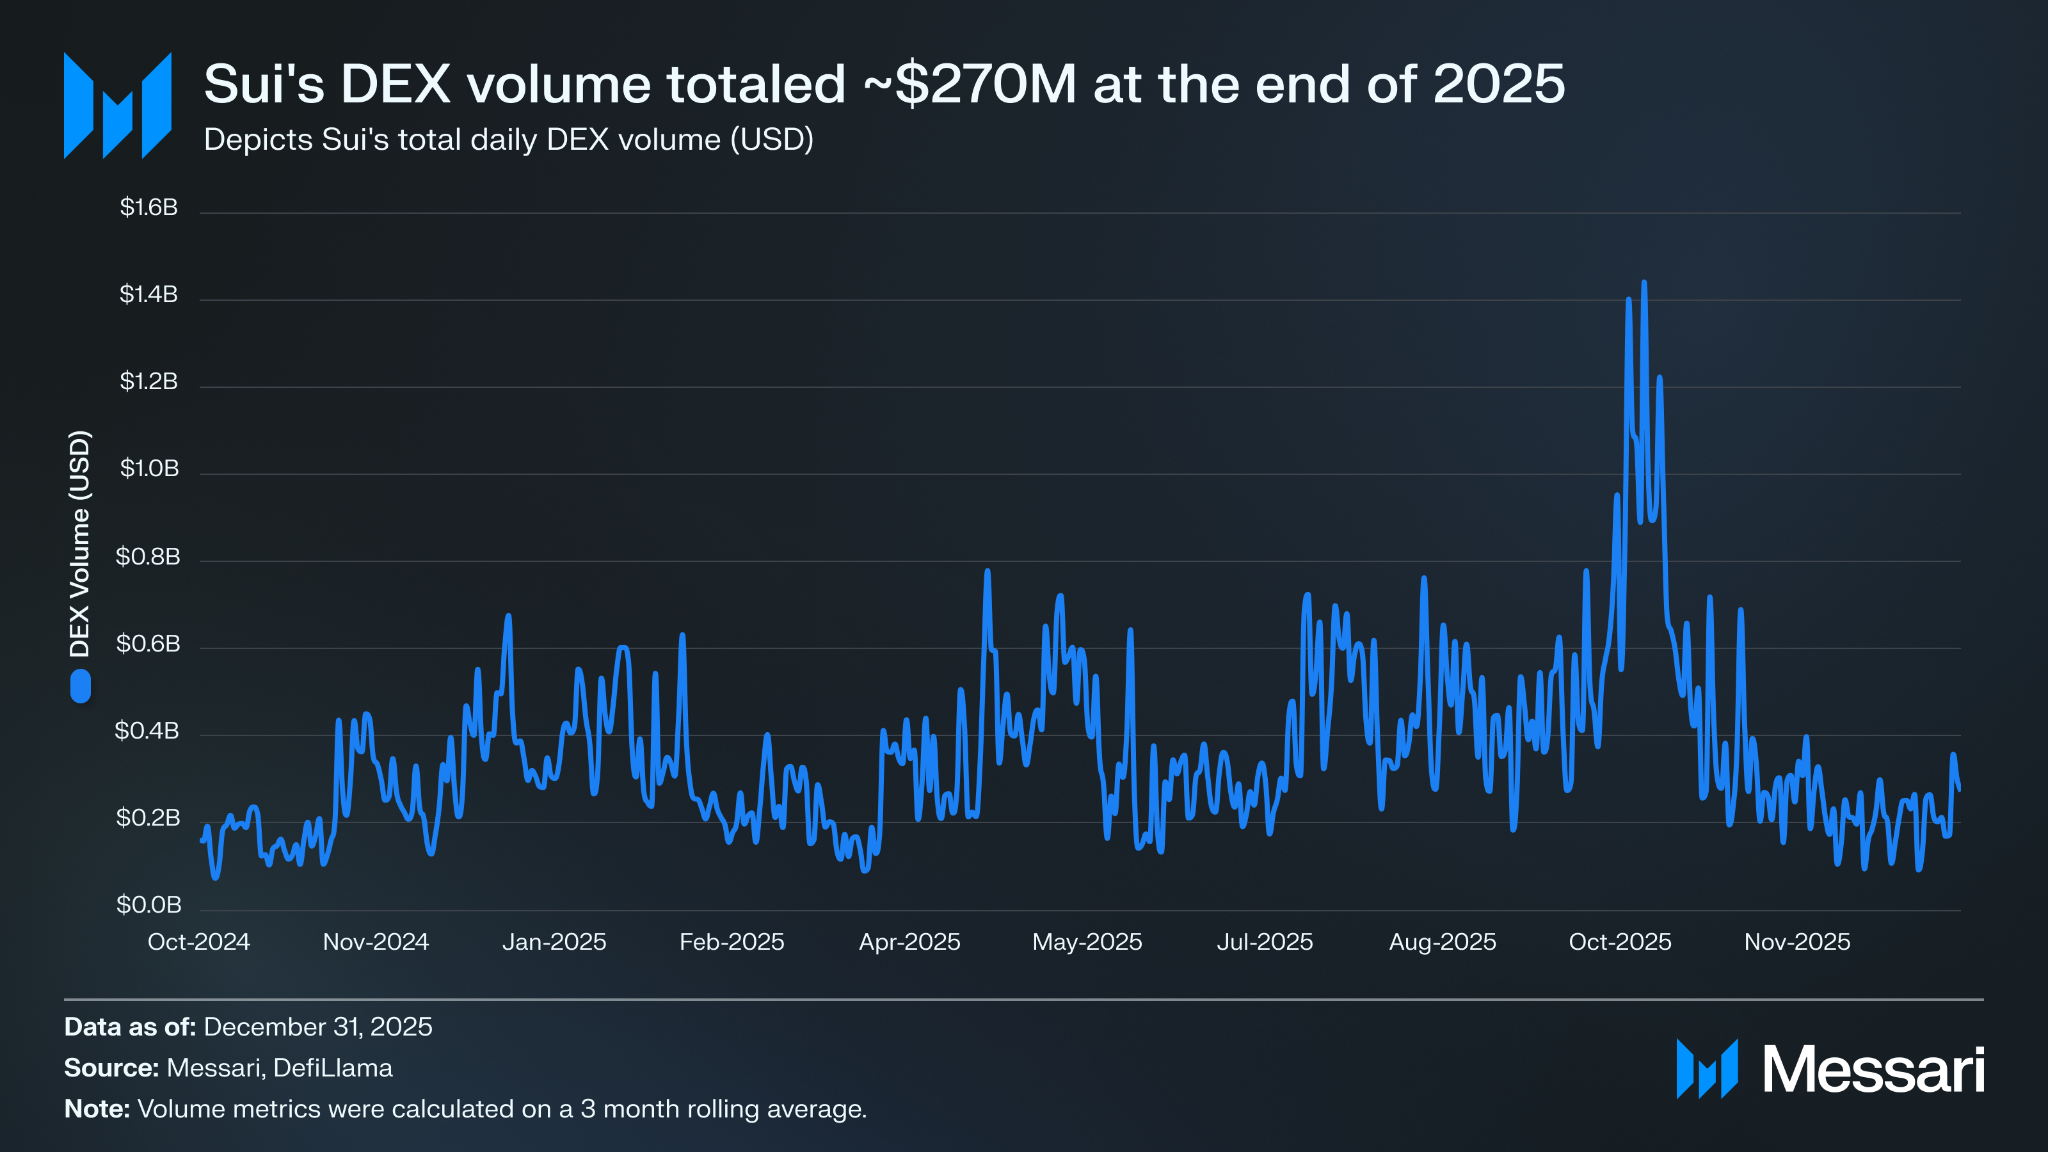Click the blue DEX Volume legend swatch
This screenshot has width=2048, height=1152.
(x=80, y=686)
